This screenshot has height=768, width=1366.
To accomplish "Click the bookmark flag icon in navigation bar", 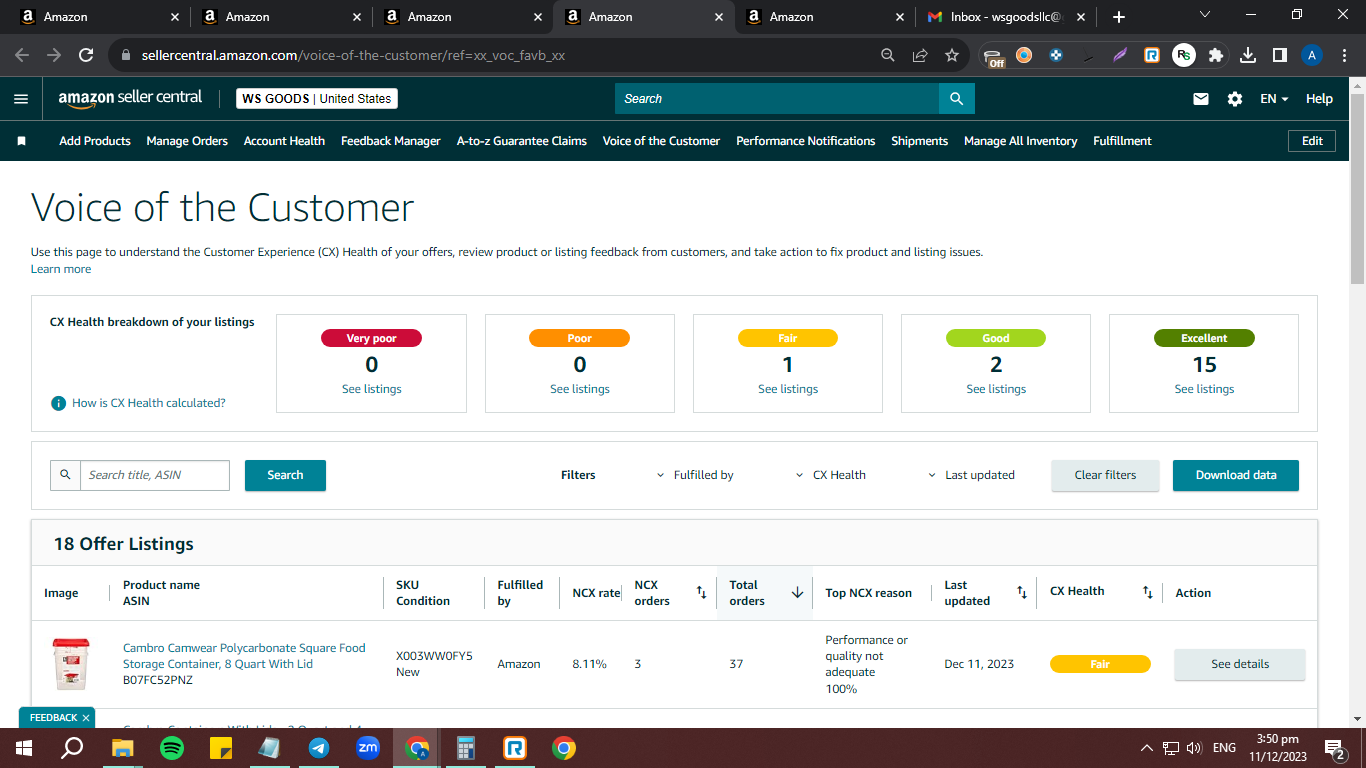I will [x=21, y=141].
